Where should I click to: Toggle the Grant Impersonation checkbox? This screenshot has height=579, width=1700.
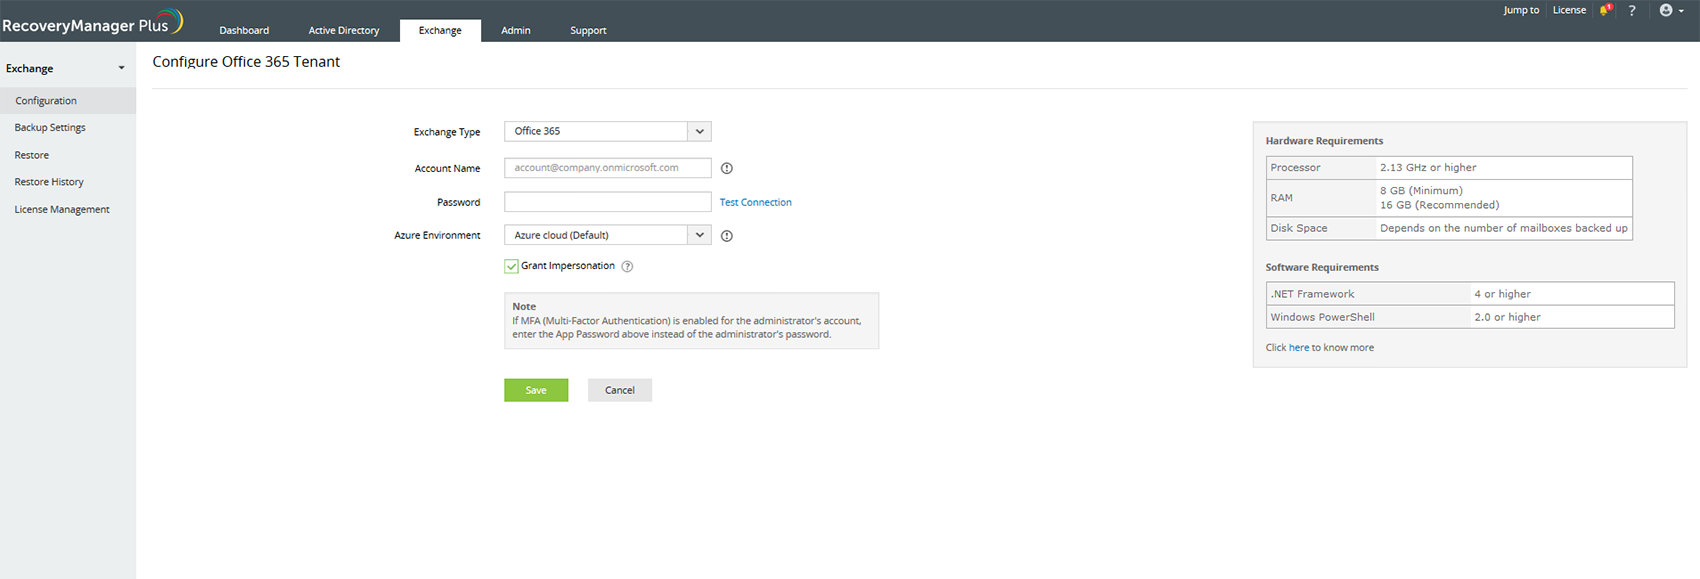(x=511, y=266)
